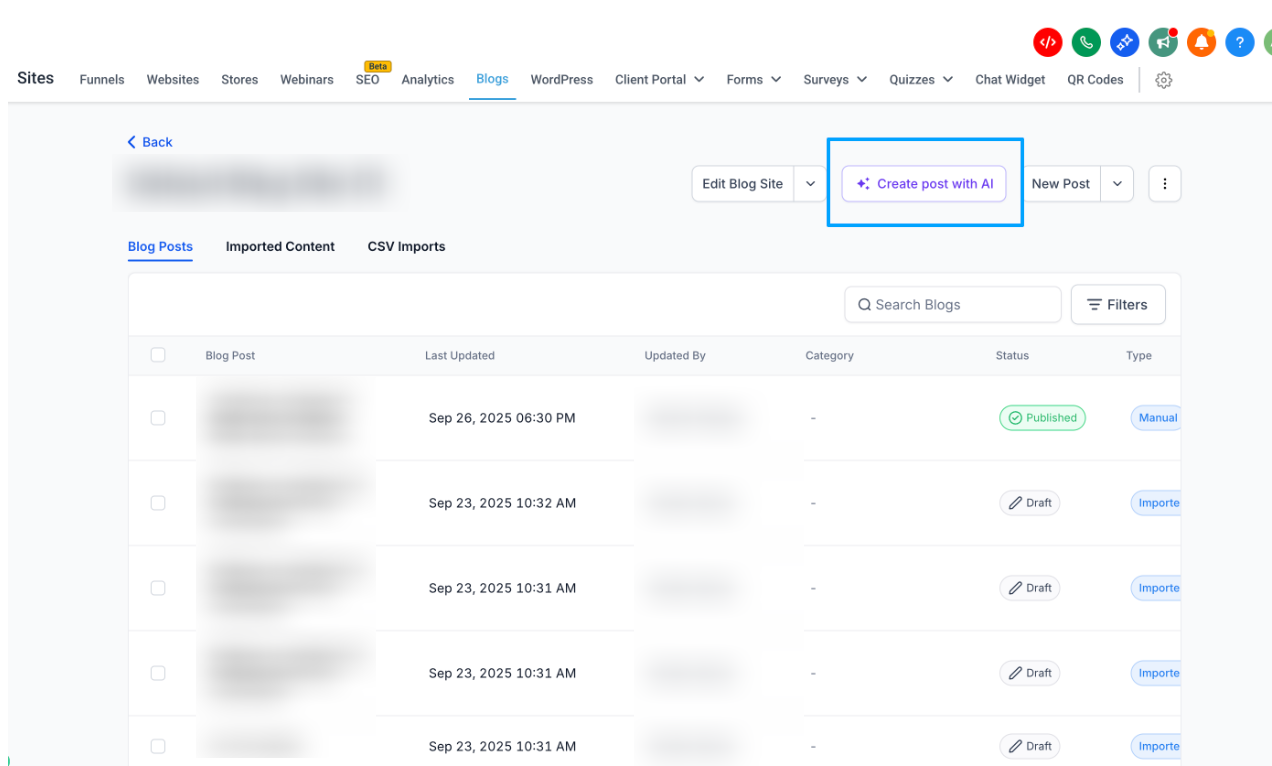The image size is (1272, 766).
Task: Open the Funnels tab in navigation
Action: [x=102, y=80]
